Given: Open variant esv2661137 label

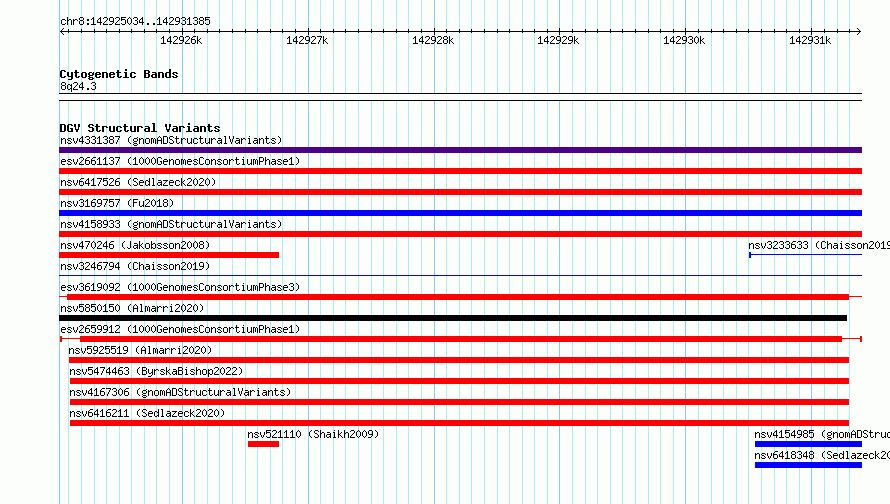Looking at the screenshot, I should tap(180, 161).
